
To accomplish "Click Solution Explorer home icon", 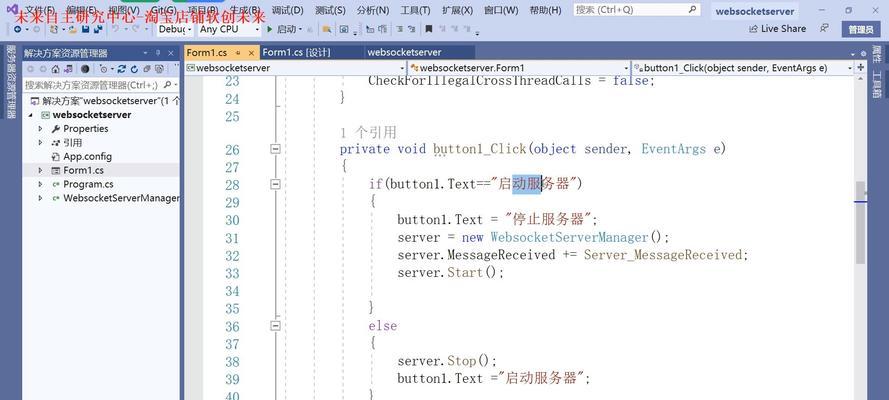I will point(56,69).
